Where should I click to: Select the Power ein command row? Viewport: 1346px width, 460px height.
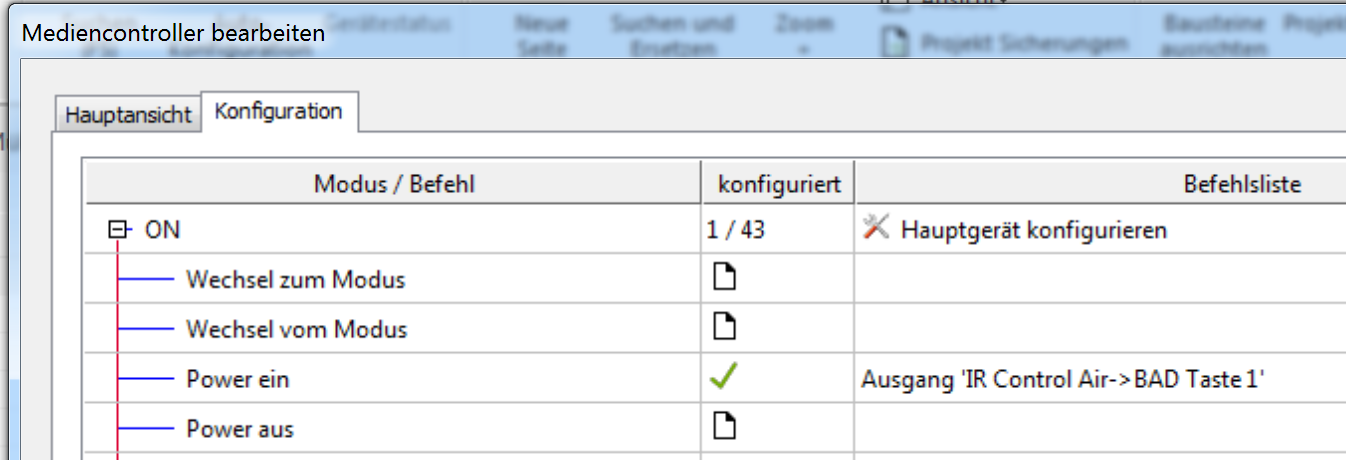point(238,380)
